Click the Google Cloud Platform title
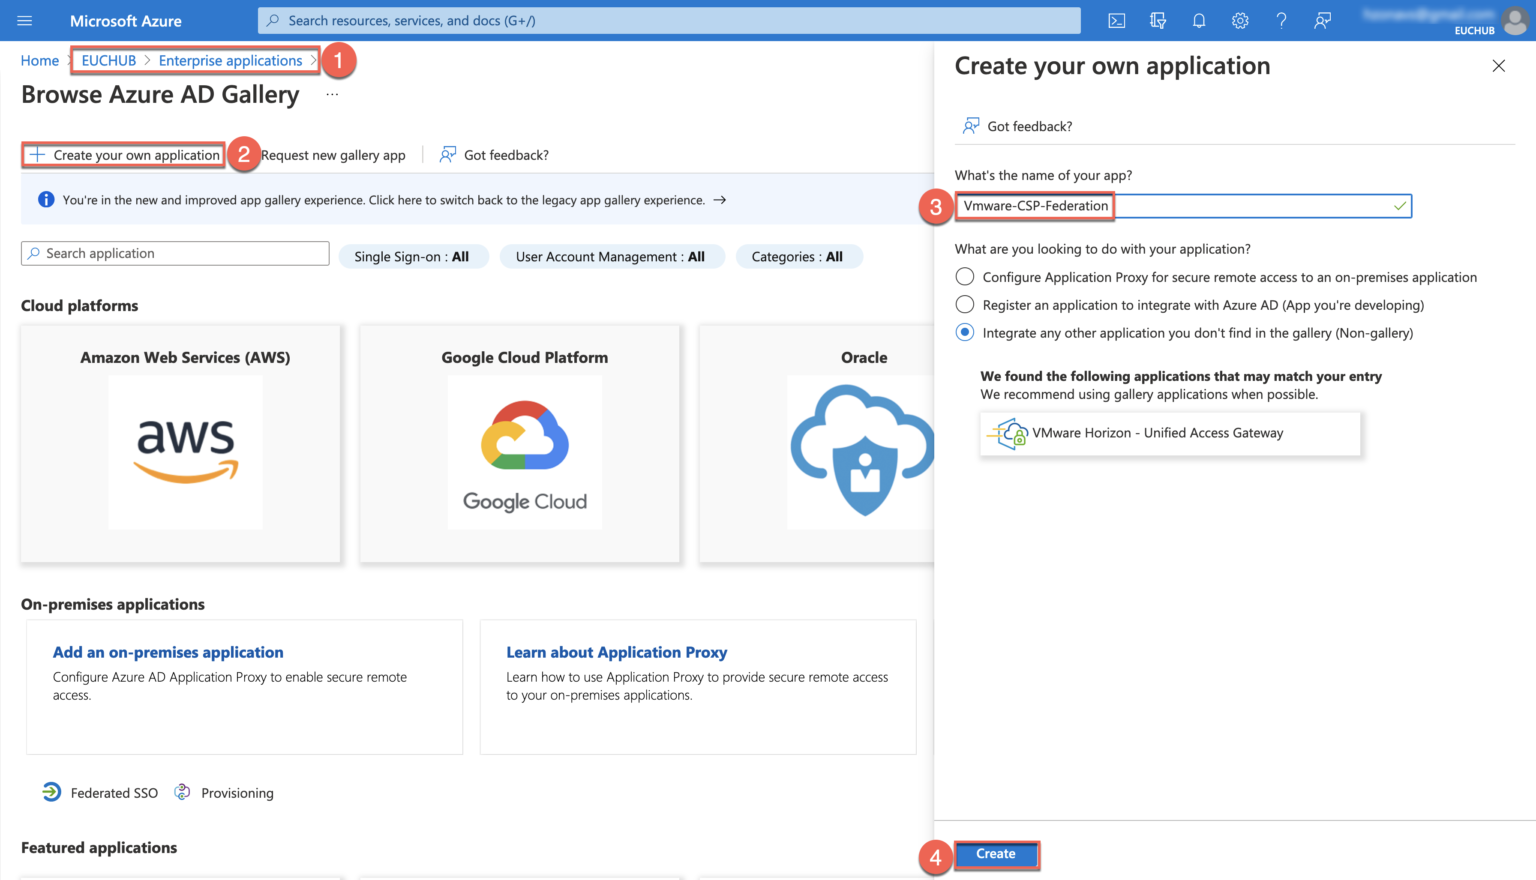The height and width of the screenshot is (880, 1536). (x=525, y=358)
